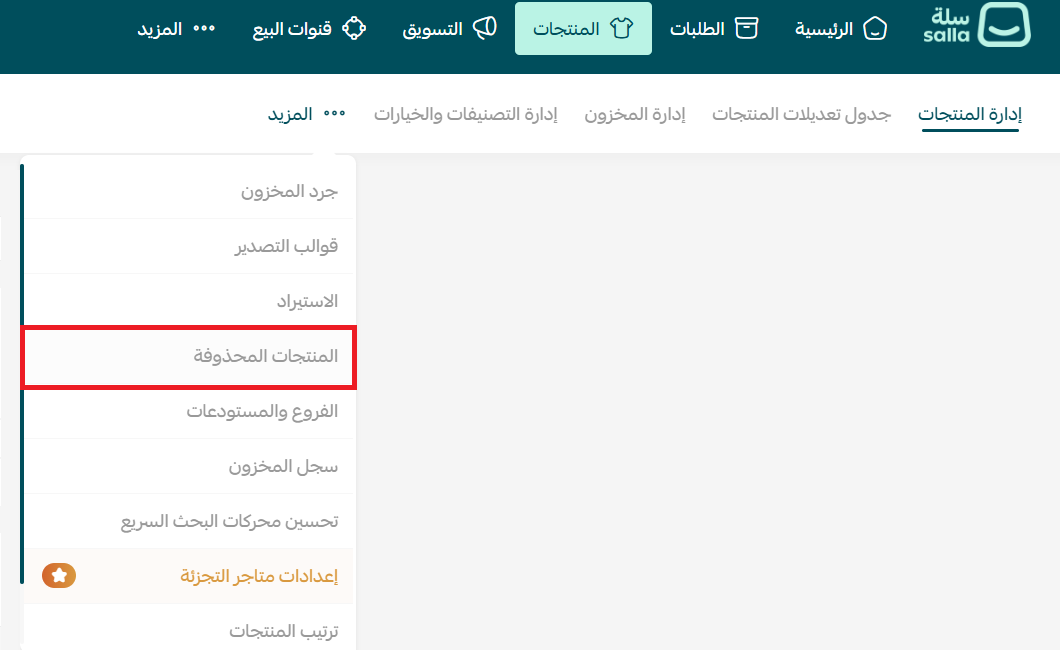The width and height of the screenshot is (1060, 650).
Task: Choose الاستيراد from the dropdown
Action: [189, 301]
